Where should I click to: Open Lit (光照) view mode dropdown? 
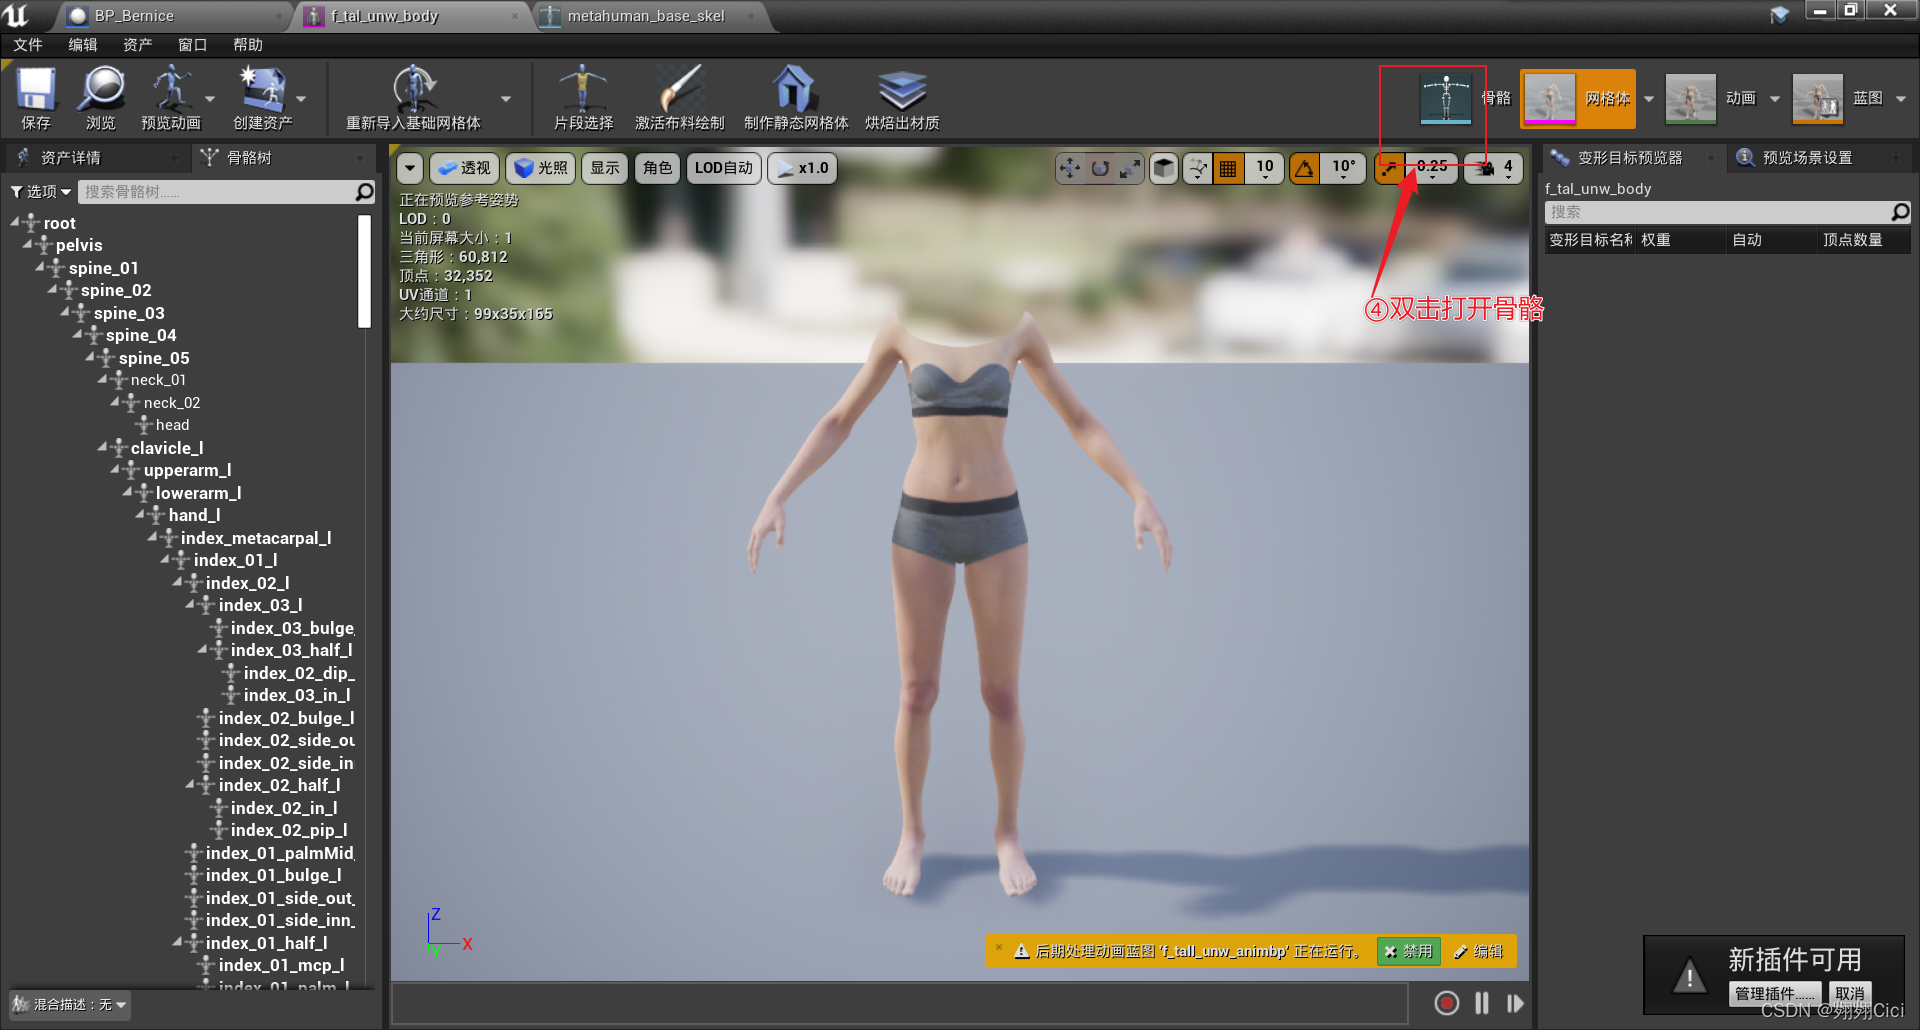pyautogui.click(x=541, y=168)
